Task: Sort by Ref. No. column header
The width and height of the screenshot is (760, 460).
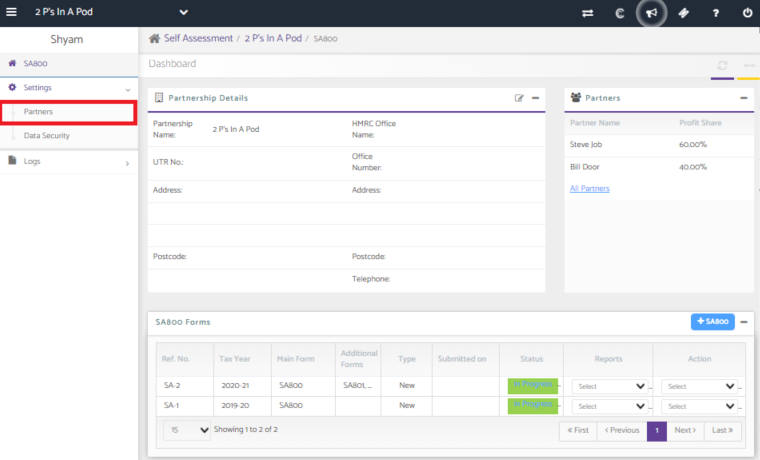Action: 185,359
